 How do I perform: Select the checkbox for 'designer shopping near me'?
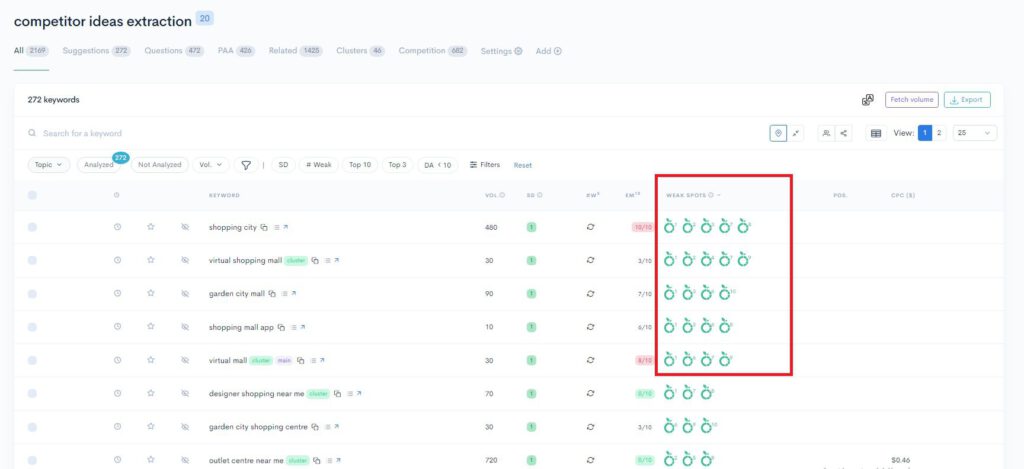pos(32,393)
